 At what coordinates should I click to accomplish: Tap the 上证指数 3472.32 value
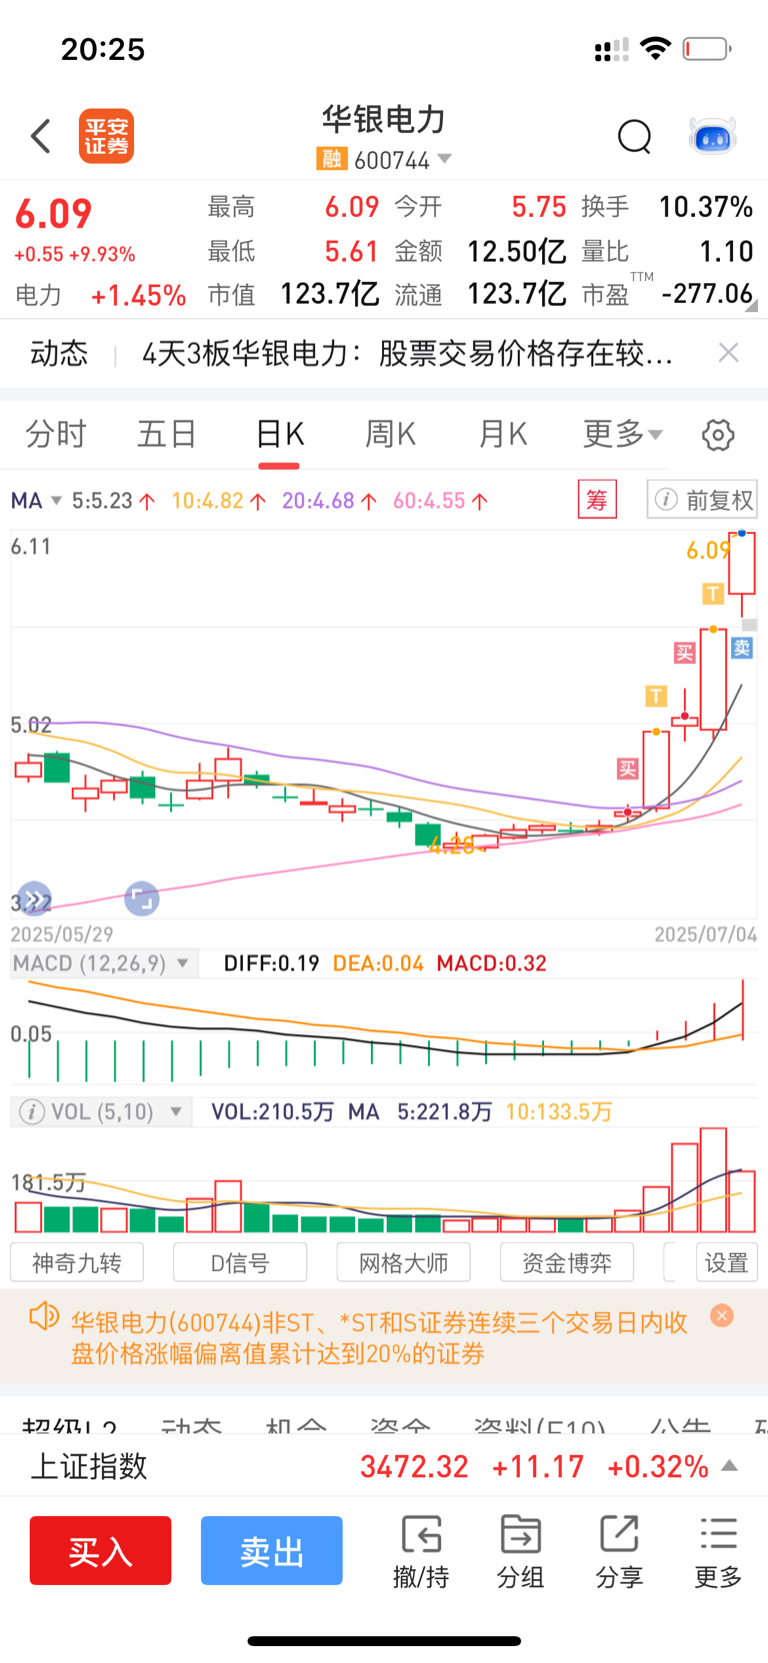click(414, 1467)
